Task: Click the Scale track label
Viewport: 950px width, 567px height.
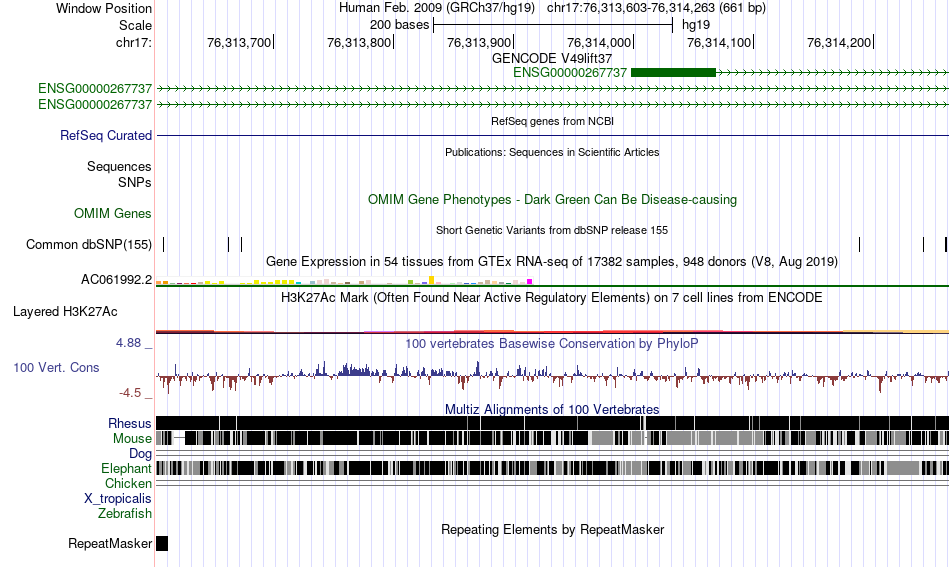Action: tap(135, 25)
